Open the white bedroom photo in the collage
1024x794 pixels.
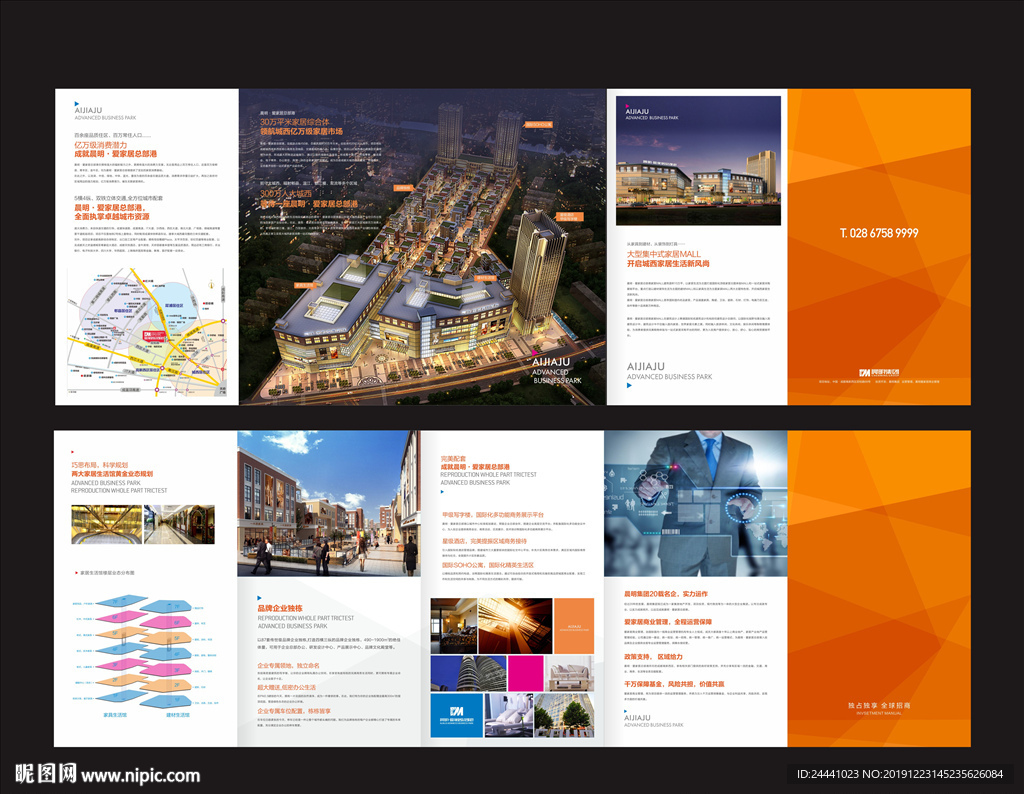click(509, 716)
